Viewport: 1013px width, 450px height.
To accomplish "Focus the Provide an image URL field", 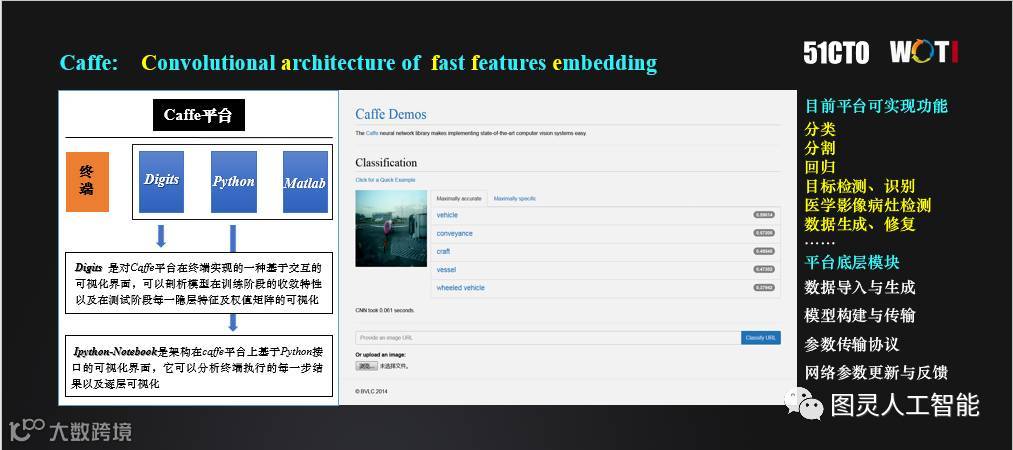I will pyautogui.click(x=548, y=338).
